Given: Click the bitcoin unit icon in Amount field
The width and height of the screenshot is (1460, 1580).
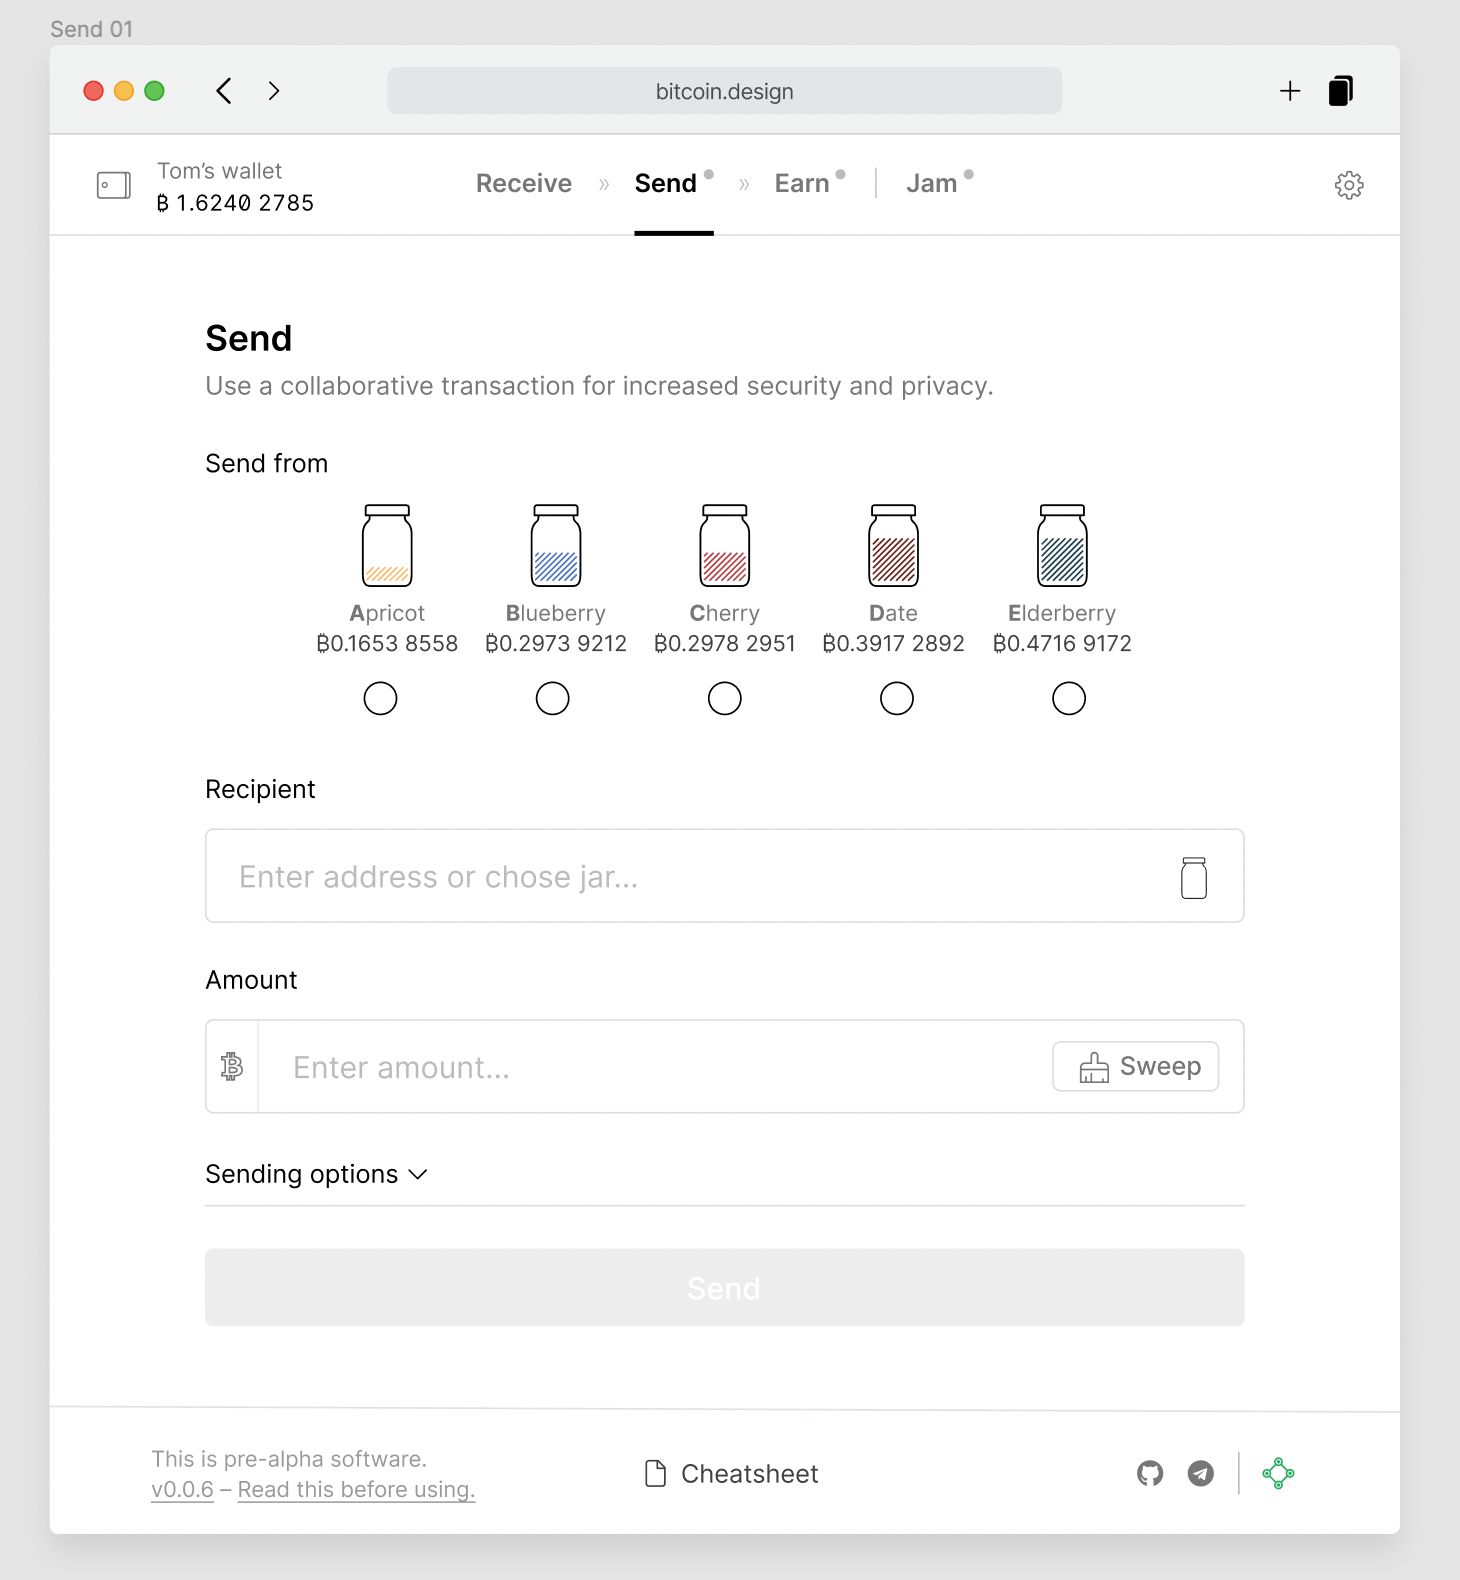Looking at the screenshot, I should pyautogui.click(x=232, y=1066).
